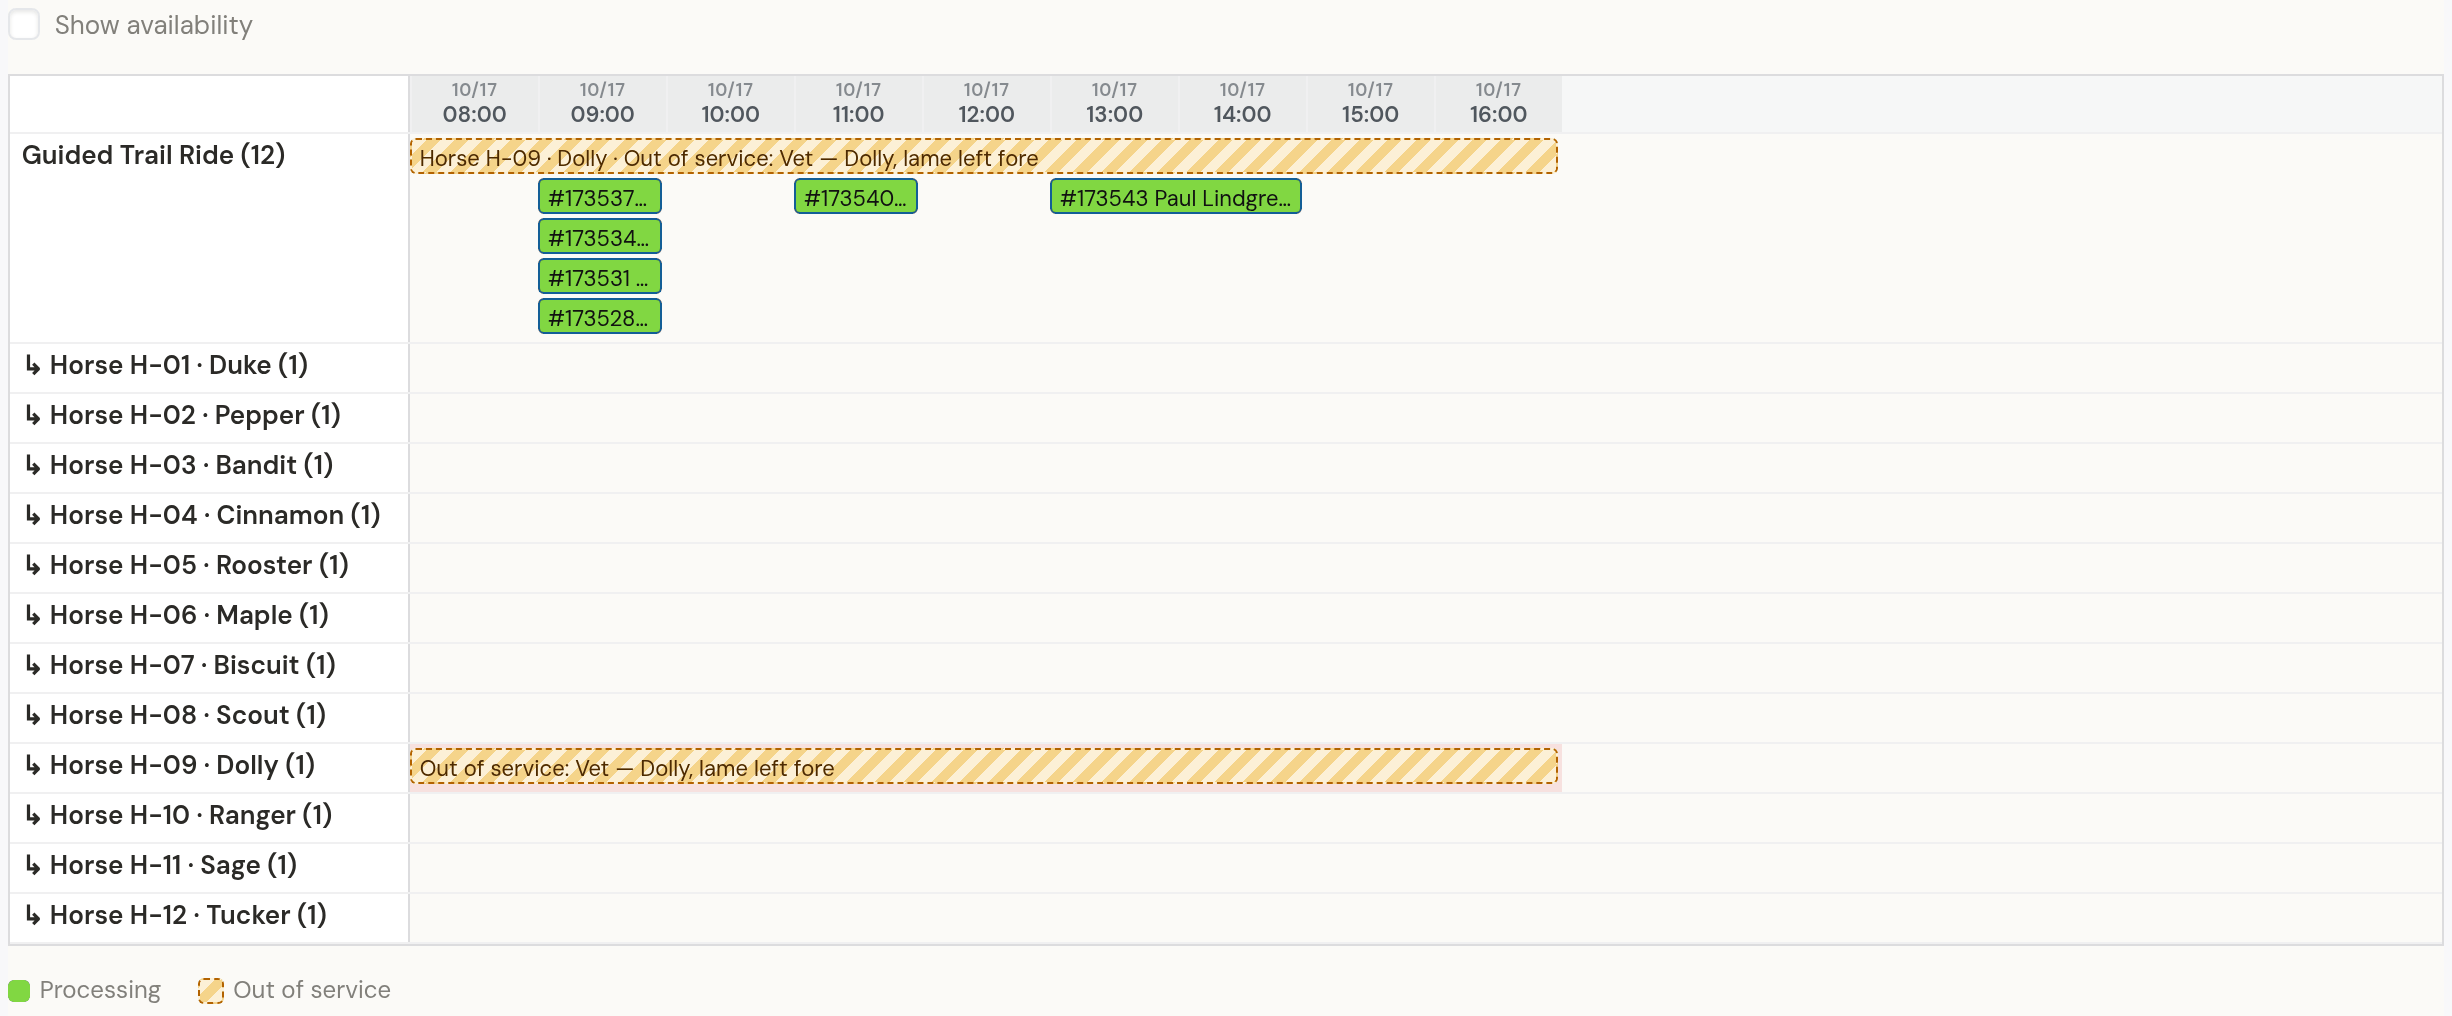Open booking #173531 in the timeline
The image size is (2452, 1016).
tap(600, 277)
